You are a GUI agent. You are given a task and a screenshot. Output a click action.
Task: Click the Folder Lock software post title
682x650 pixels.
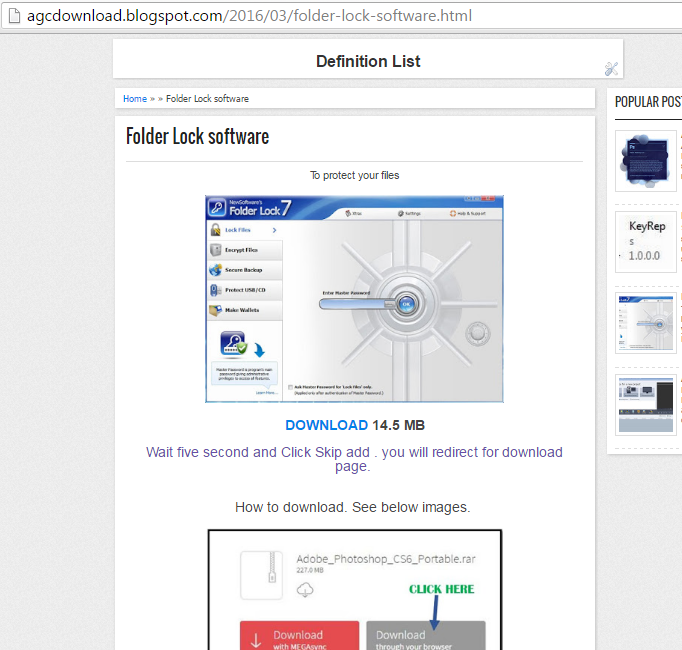[197, 137]
